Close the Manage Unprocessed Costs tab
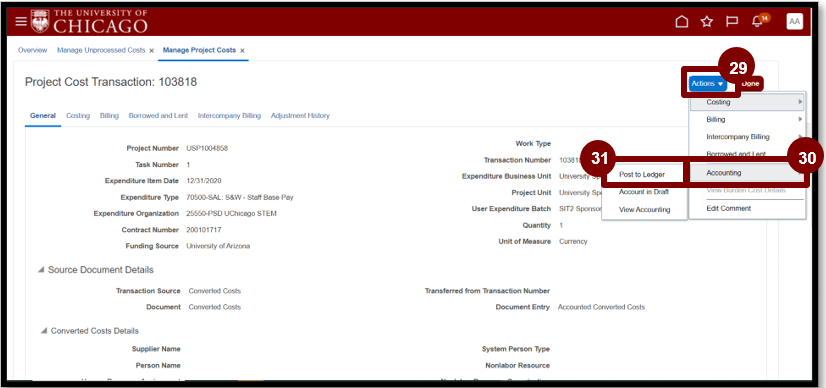826x388 pixels. (x=151, y=51)
